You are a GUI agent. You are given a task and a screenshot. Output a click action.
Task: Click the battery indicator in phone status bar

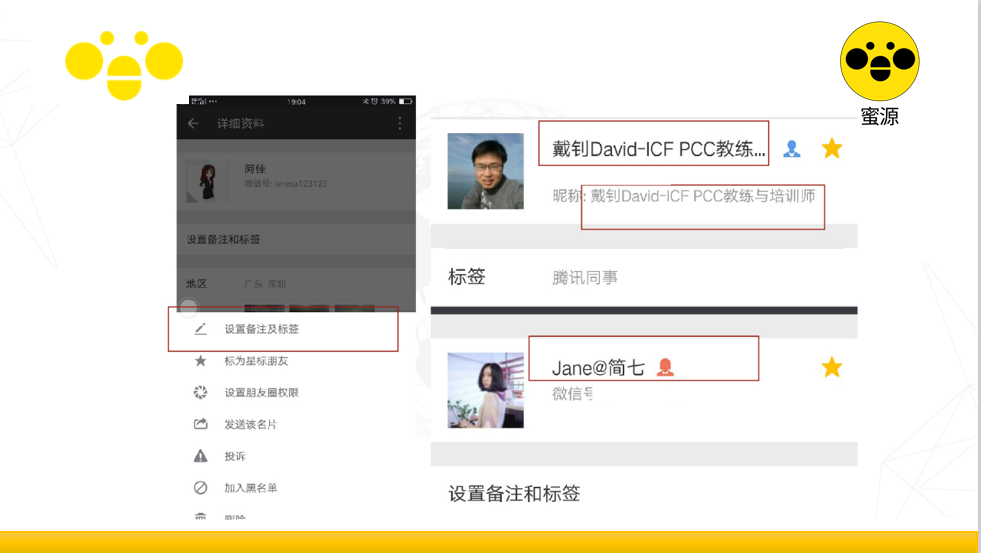coord(405,101)
